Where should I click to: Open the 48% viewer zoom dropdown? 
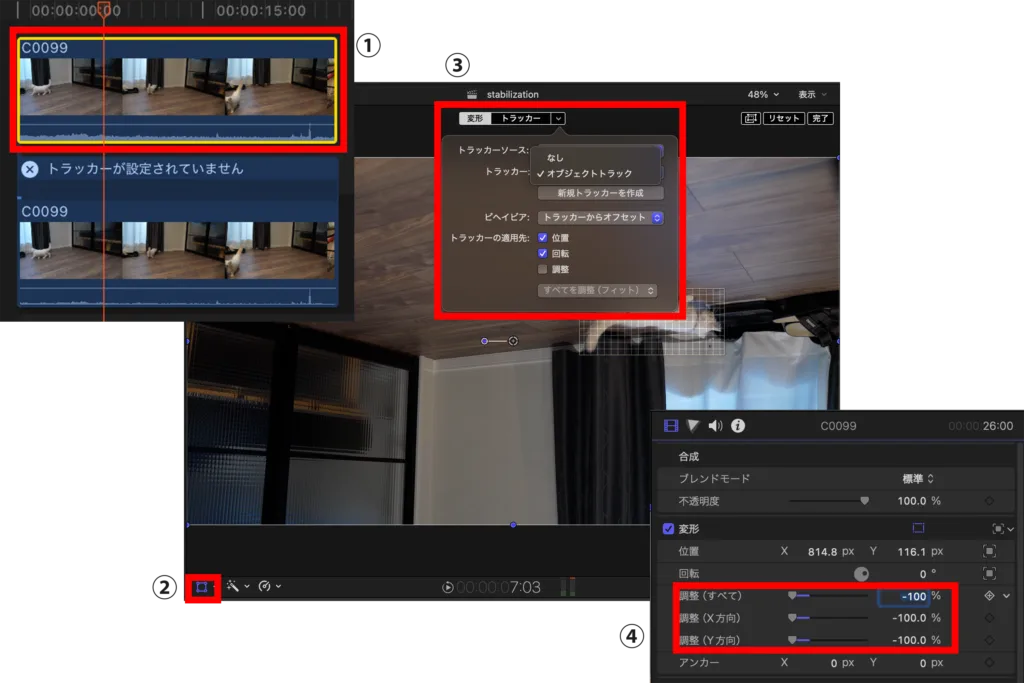[x=763, y=95]
